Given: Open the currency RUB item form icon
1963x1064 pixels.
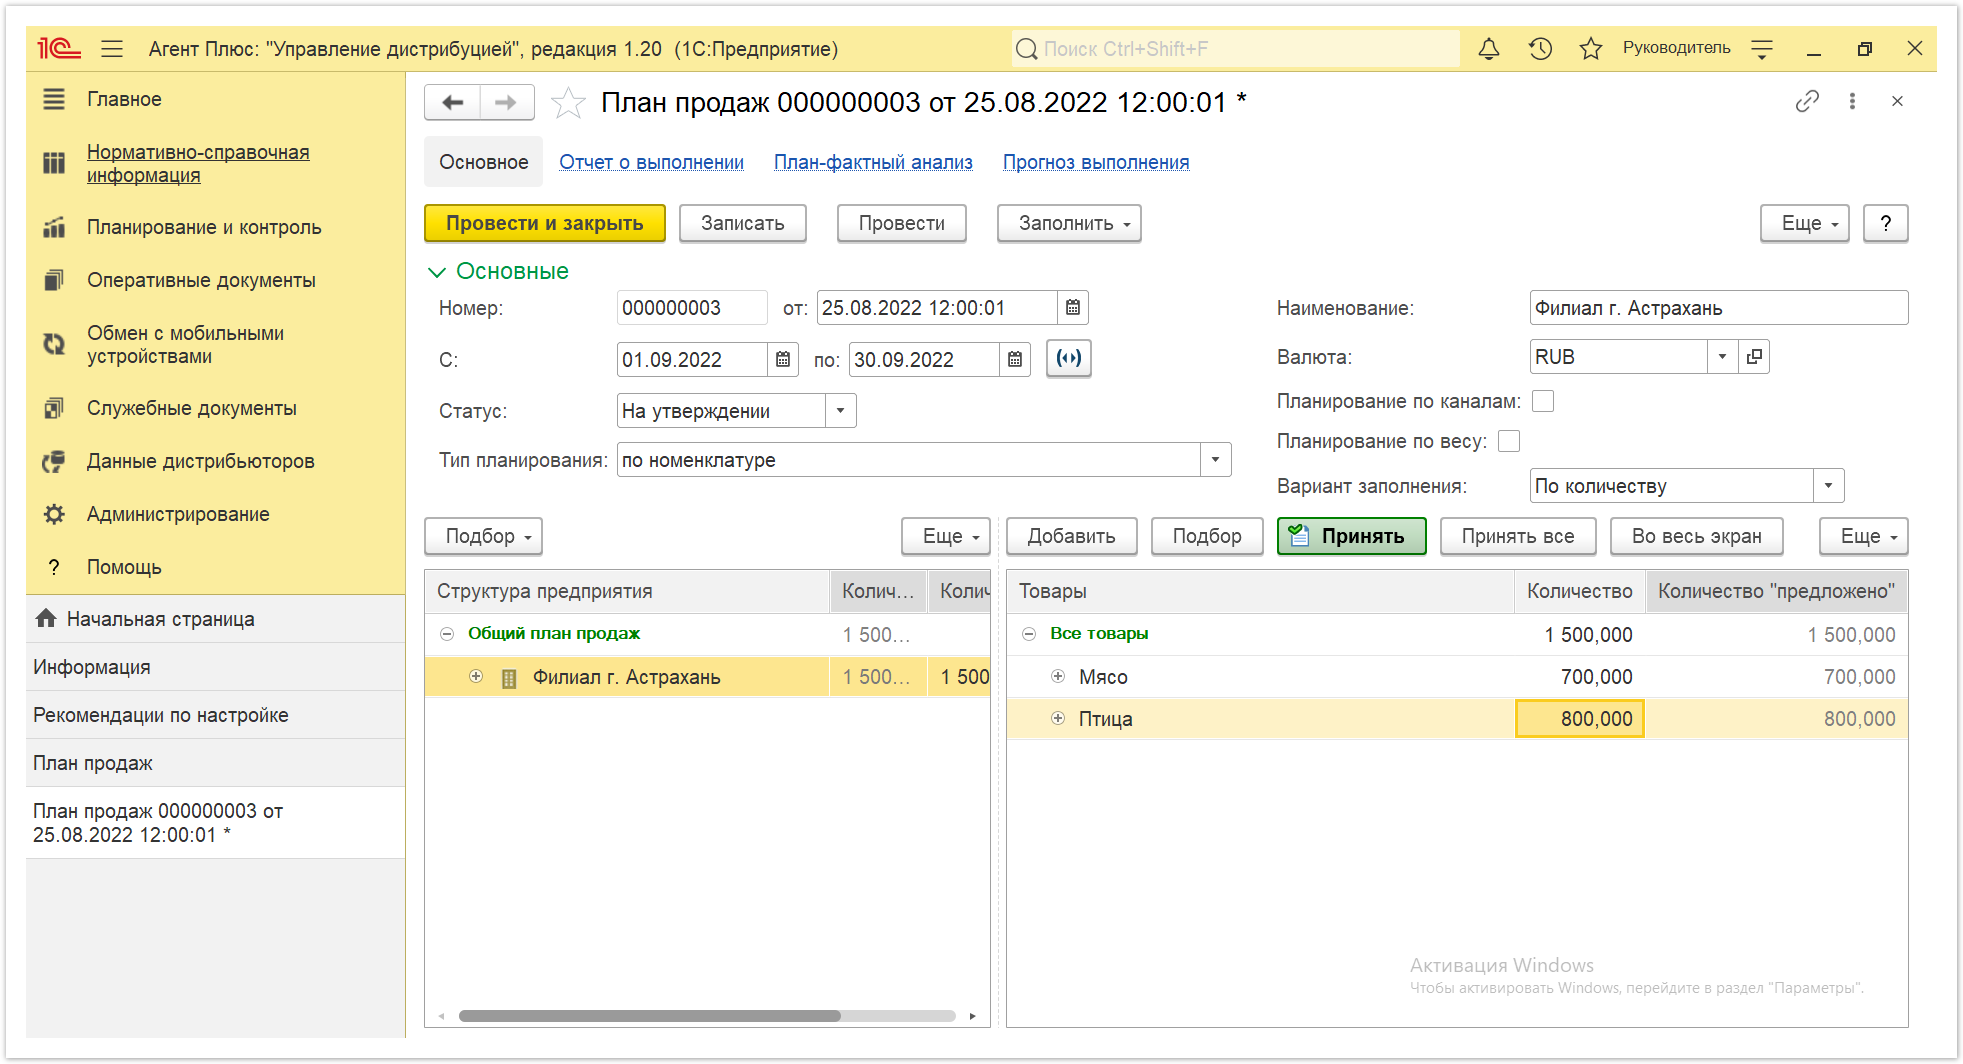Looking at the screenshot, I should 1754,357.
